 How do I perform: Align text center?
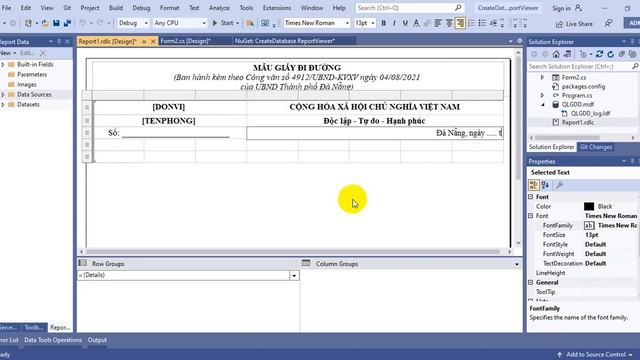449,23
